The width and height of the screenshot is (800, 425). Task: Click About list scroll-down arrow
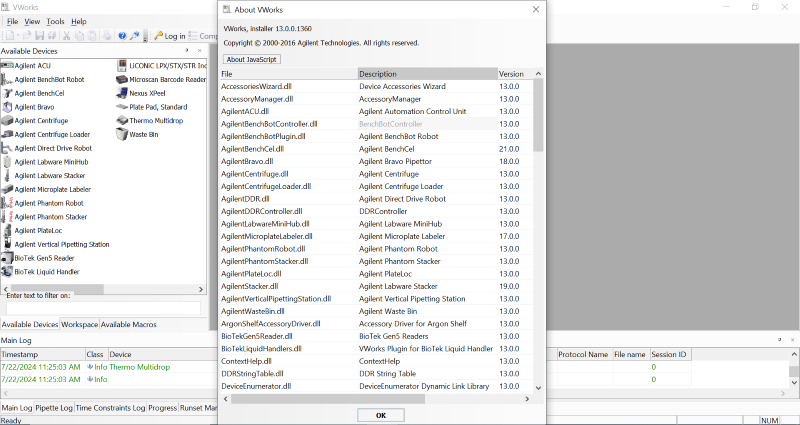coord(538,388)
